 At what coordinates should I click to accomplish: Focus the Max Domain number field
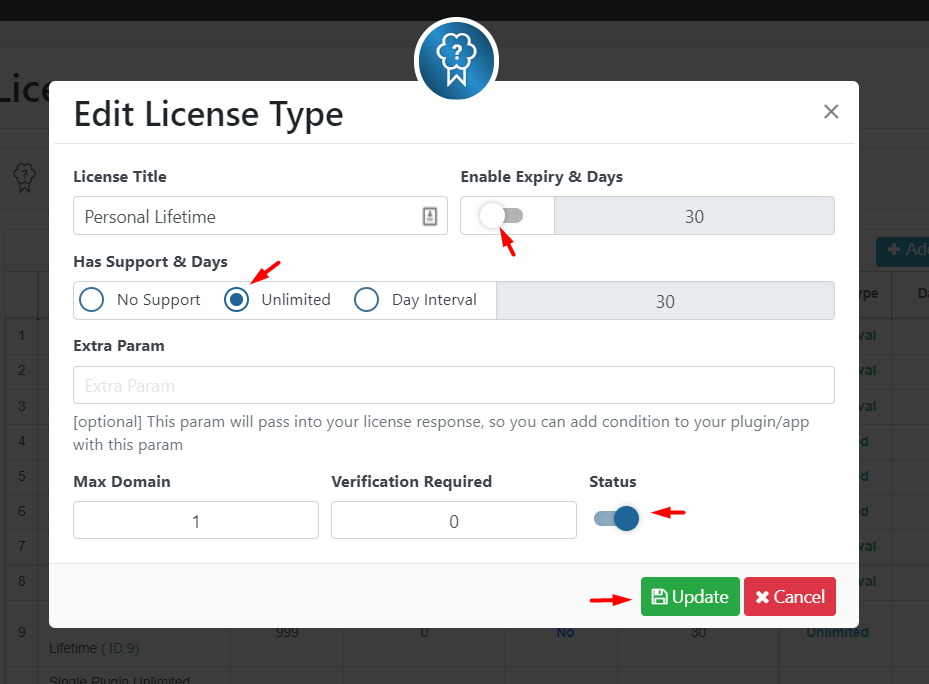tap(195, 519)
